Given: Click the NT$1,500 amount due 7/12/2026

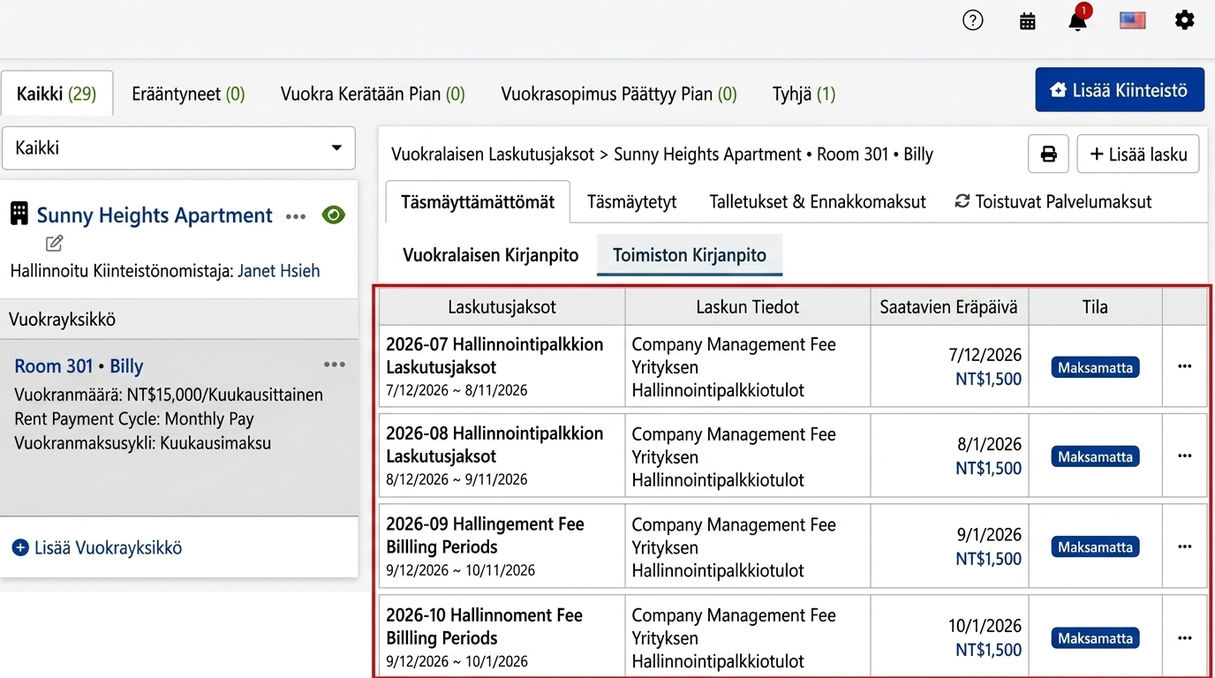Looking at the screenshot, I should (x=989, y=378).
